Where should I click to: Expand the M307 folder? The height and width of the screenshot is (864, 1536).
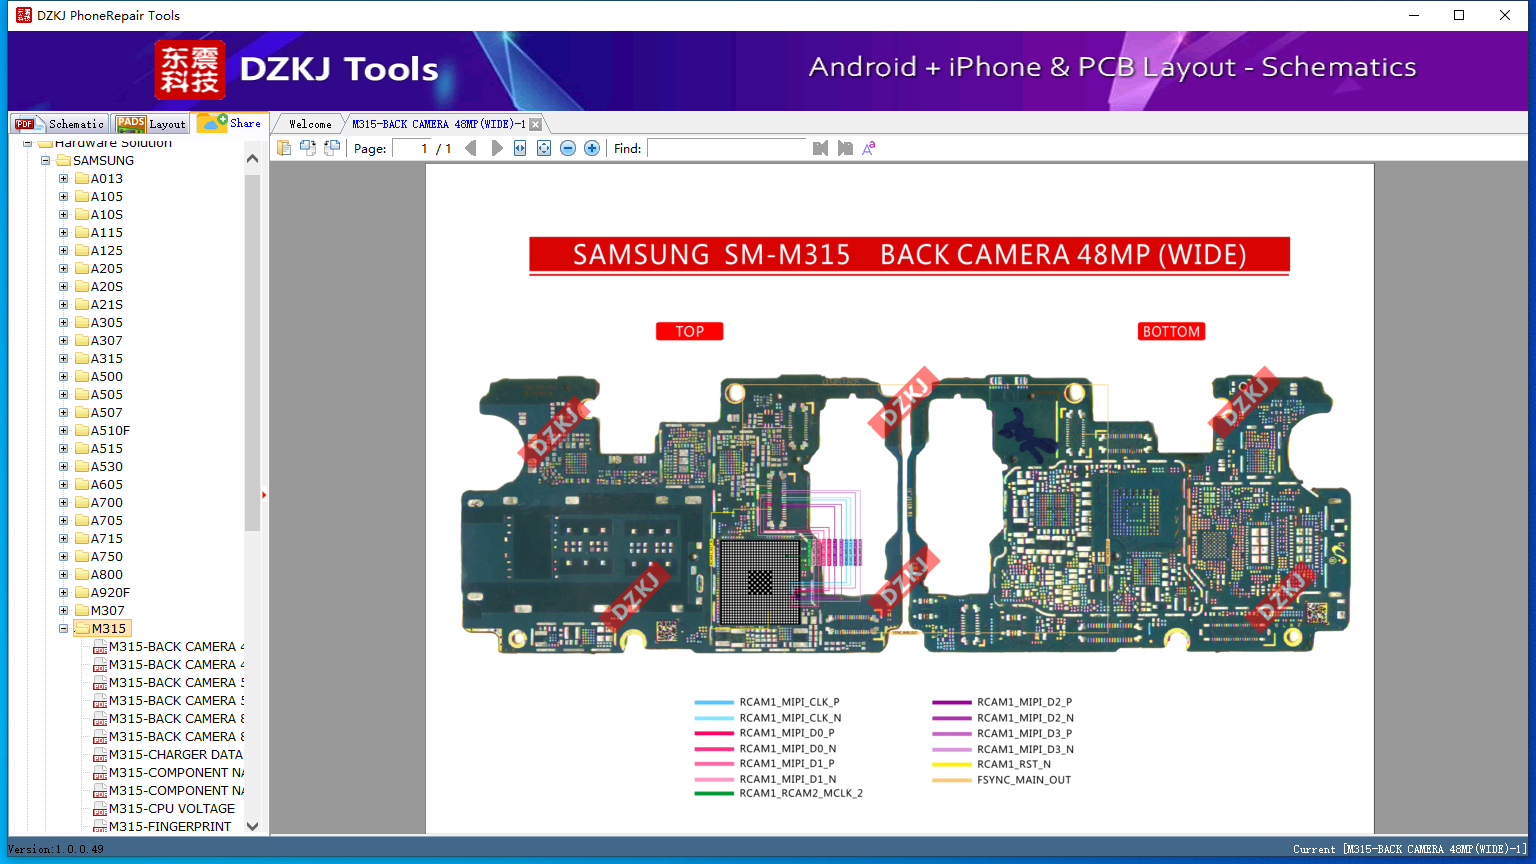[63, 610]
